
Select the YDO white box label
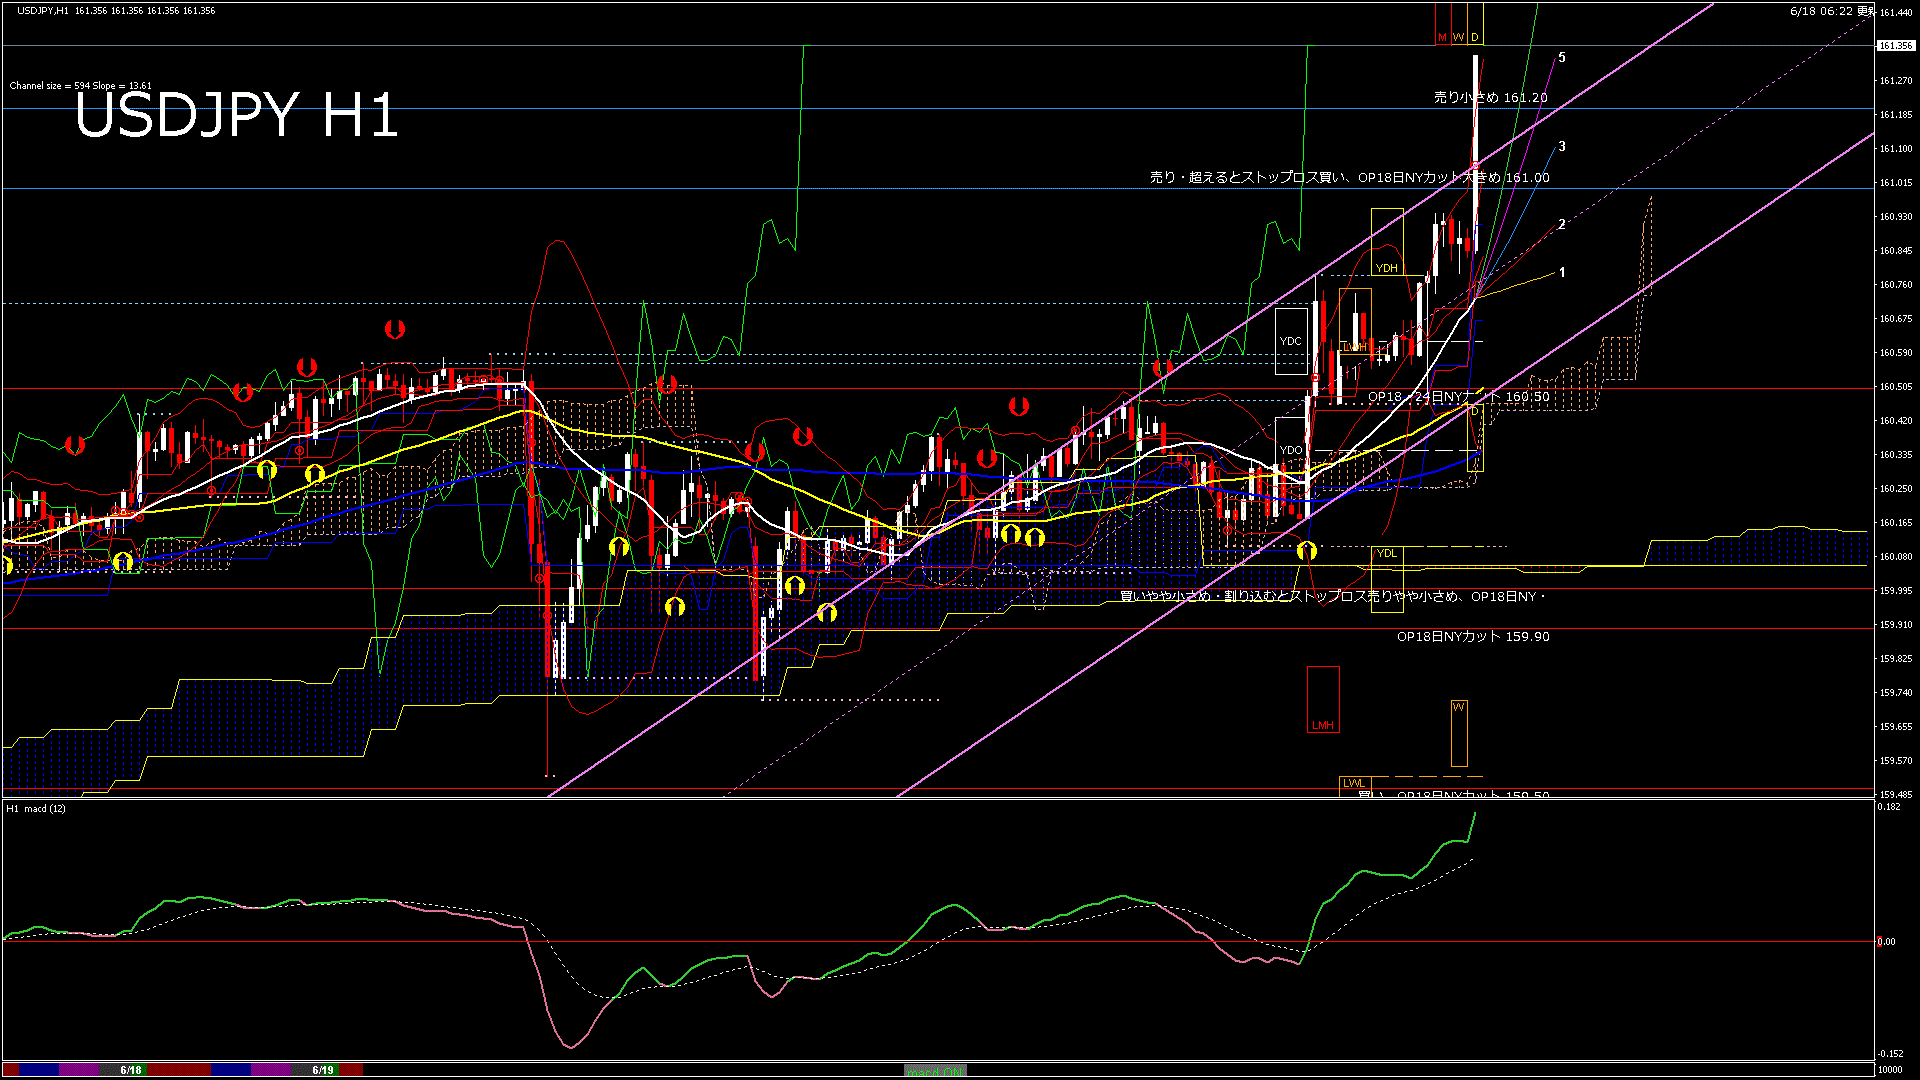point(1291,450)
